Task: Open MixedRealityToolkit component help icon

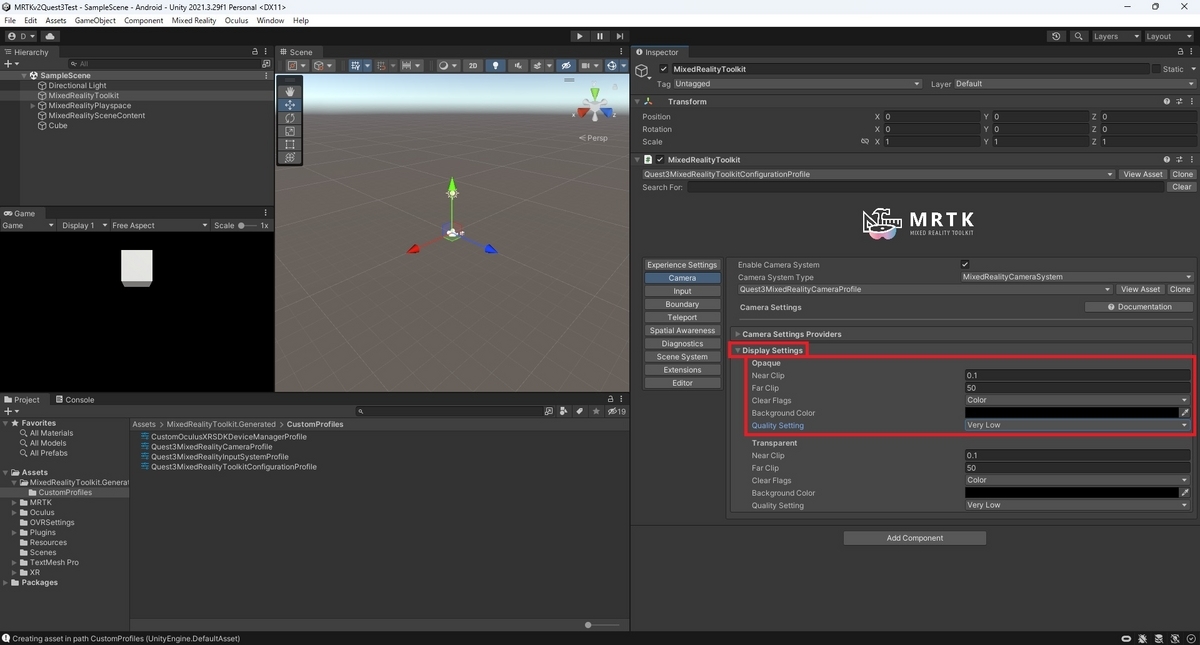Action: [x=1166, y=159]
